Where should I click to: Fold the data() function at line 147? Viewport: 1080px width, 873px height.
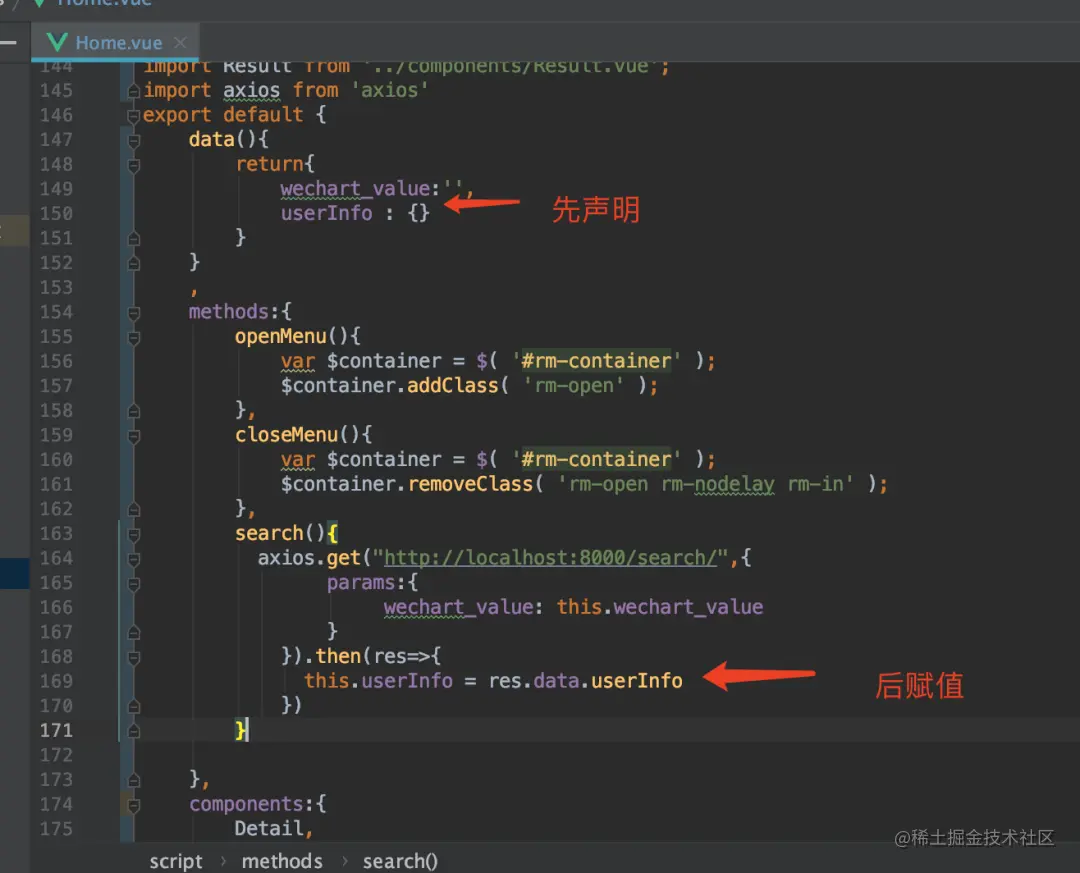[134, 141]
